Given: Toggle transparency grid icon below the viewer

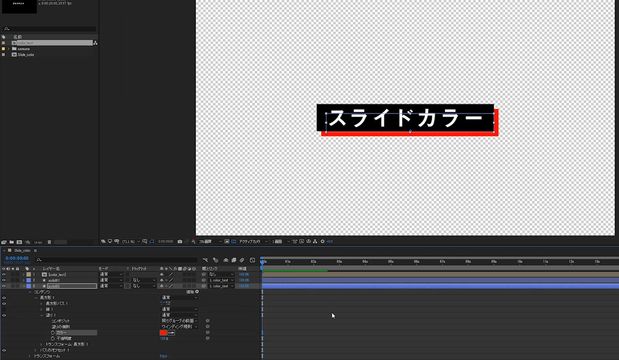Looking at the screenshot, I should (x=234, y=242).
